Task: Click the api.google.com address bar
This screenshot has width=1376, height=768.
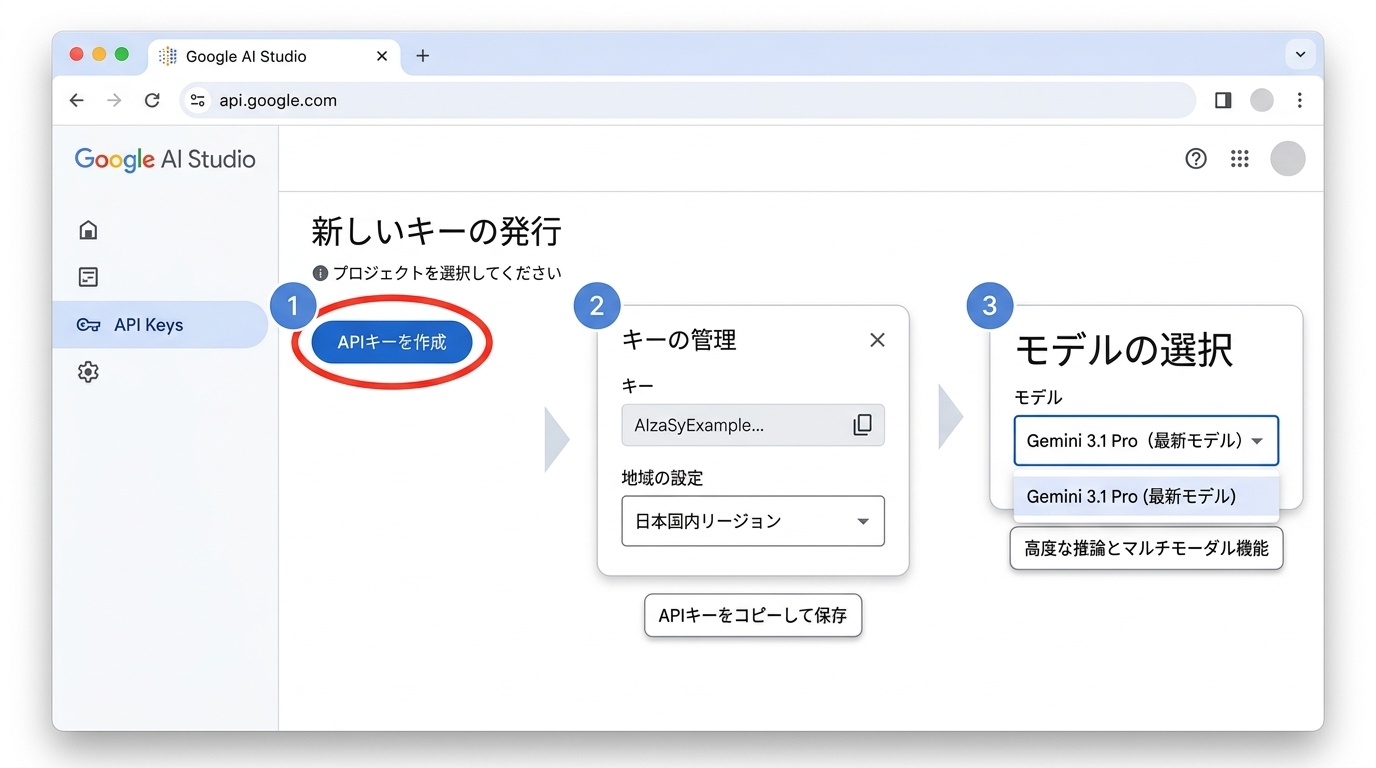Action: [x=278, y=100]
